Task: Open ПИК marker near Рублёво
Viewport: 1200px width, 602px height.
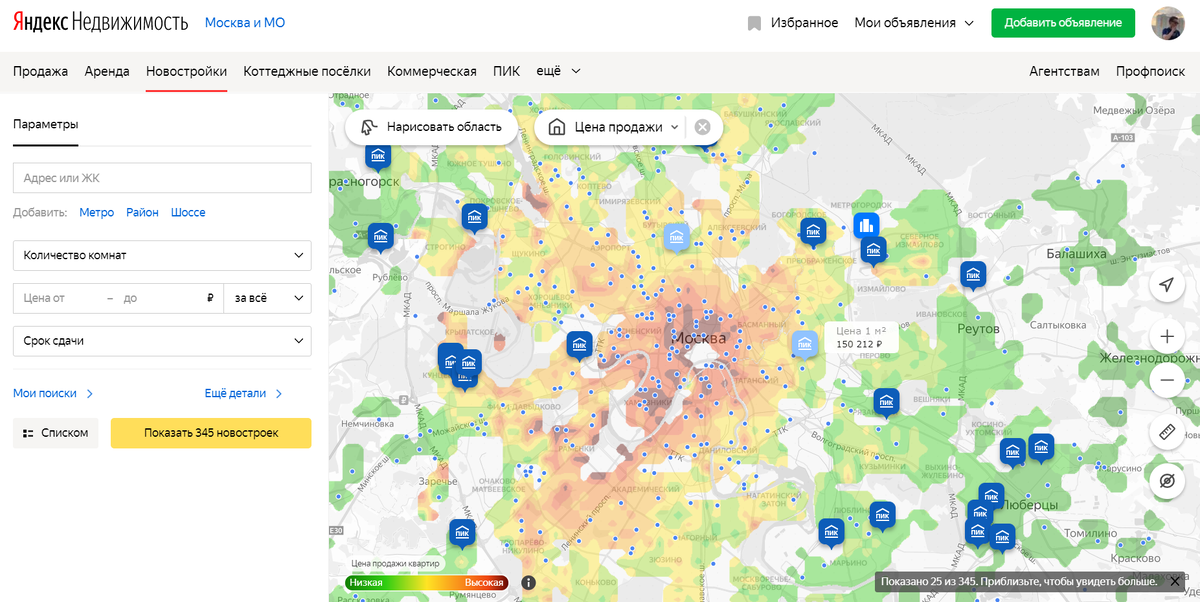Action: pos(380,237)
